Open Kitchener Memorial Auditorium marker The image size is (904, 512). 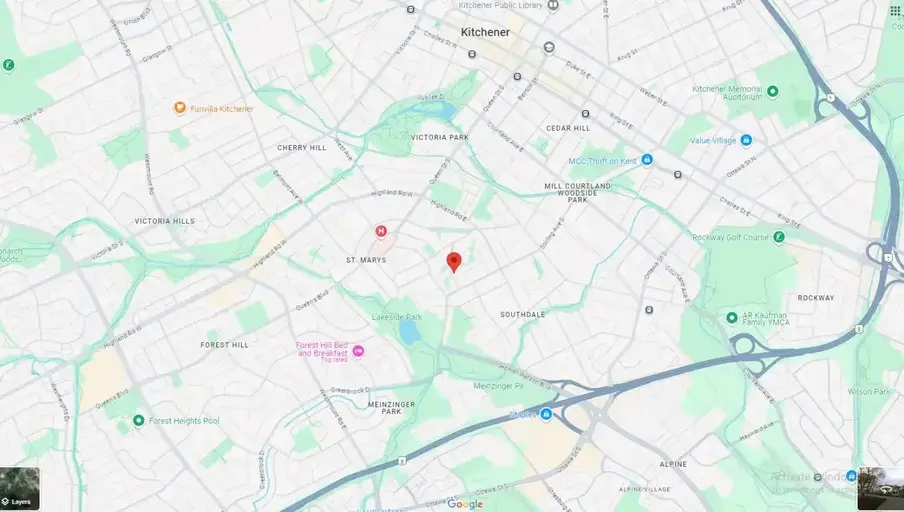[x=773, y=91]
